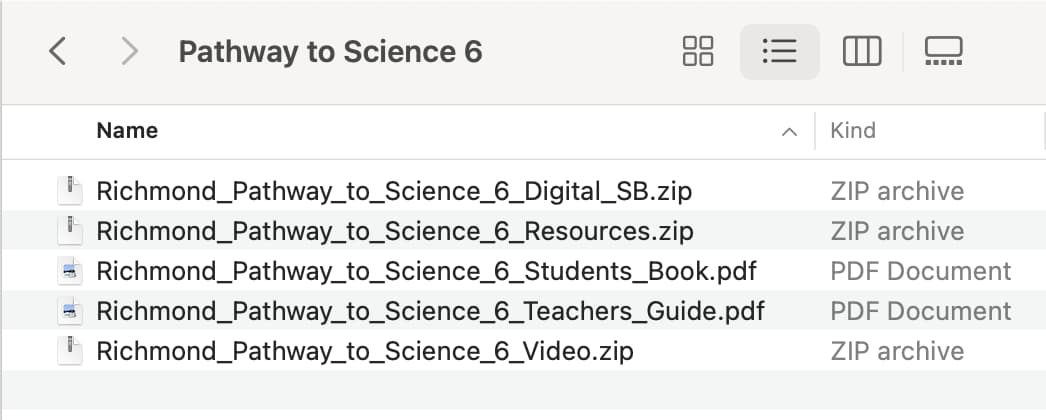Select the list view button
Viewport: 1046px width, 420px height.
779,51
